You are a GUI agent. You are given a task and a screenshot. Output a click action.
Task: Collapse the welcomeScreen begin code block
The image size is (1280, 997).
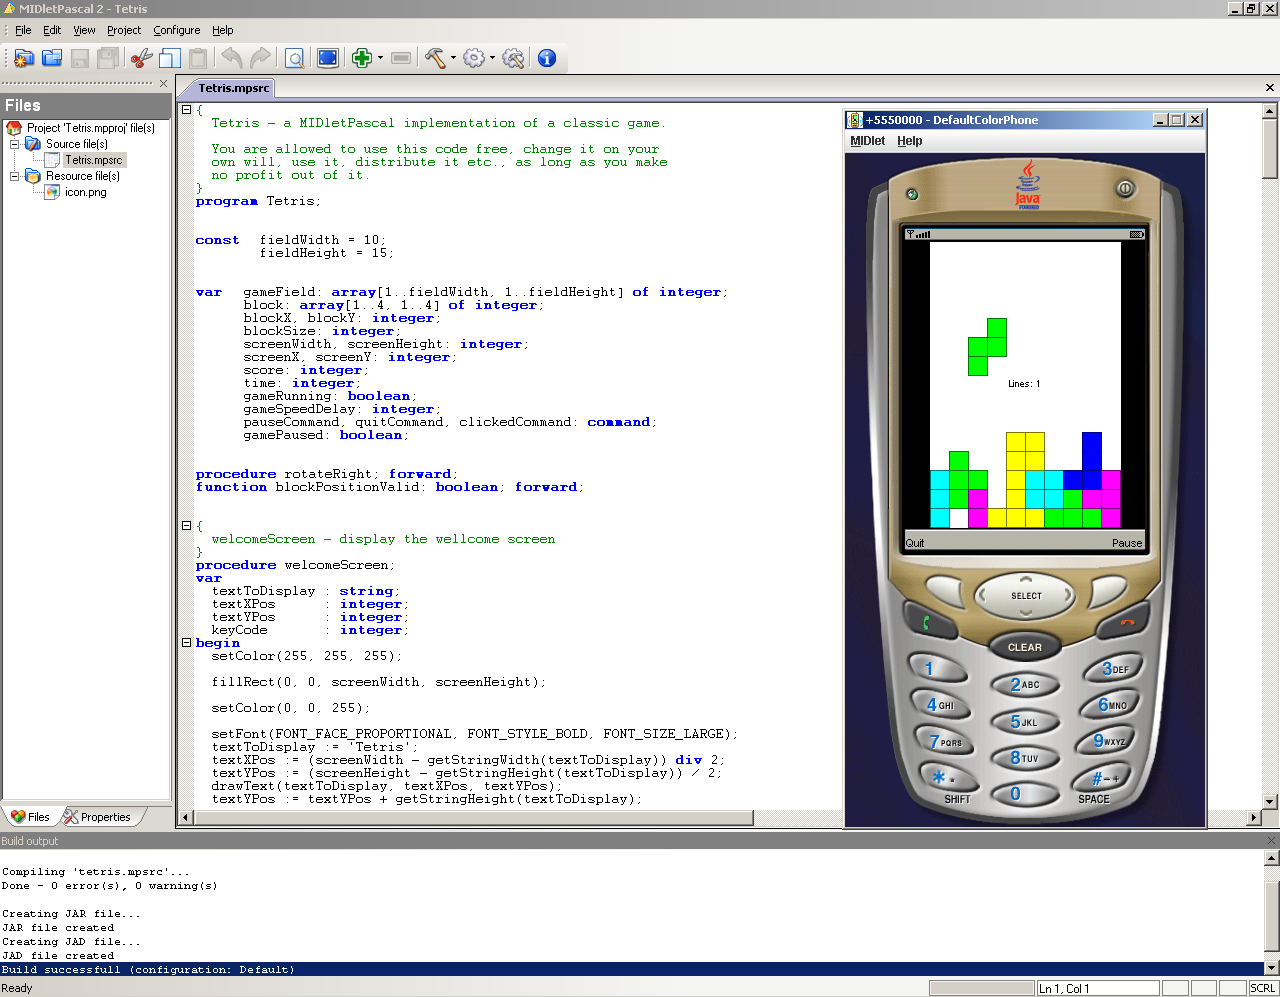point(186,643)
